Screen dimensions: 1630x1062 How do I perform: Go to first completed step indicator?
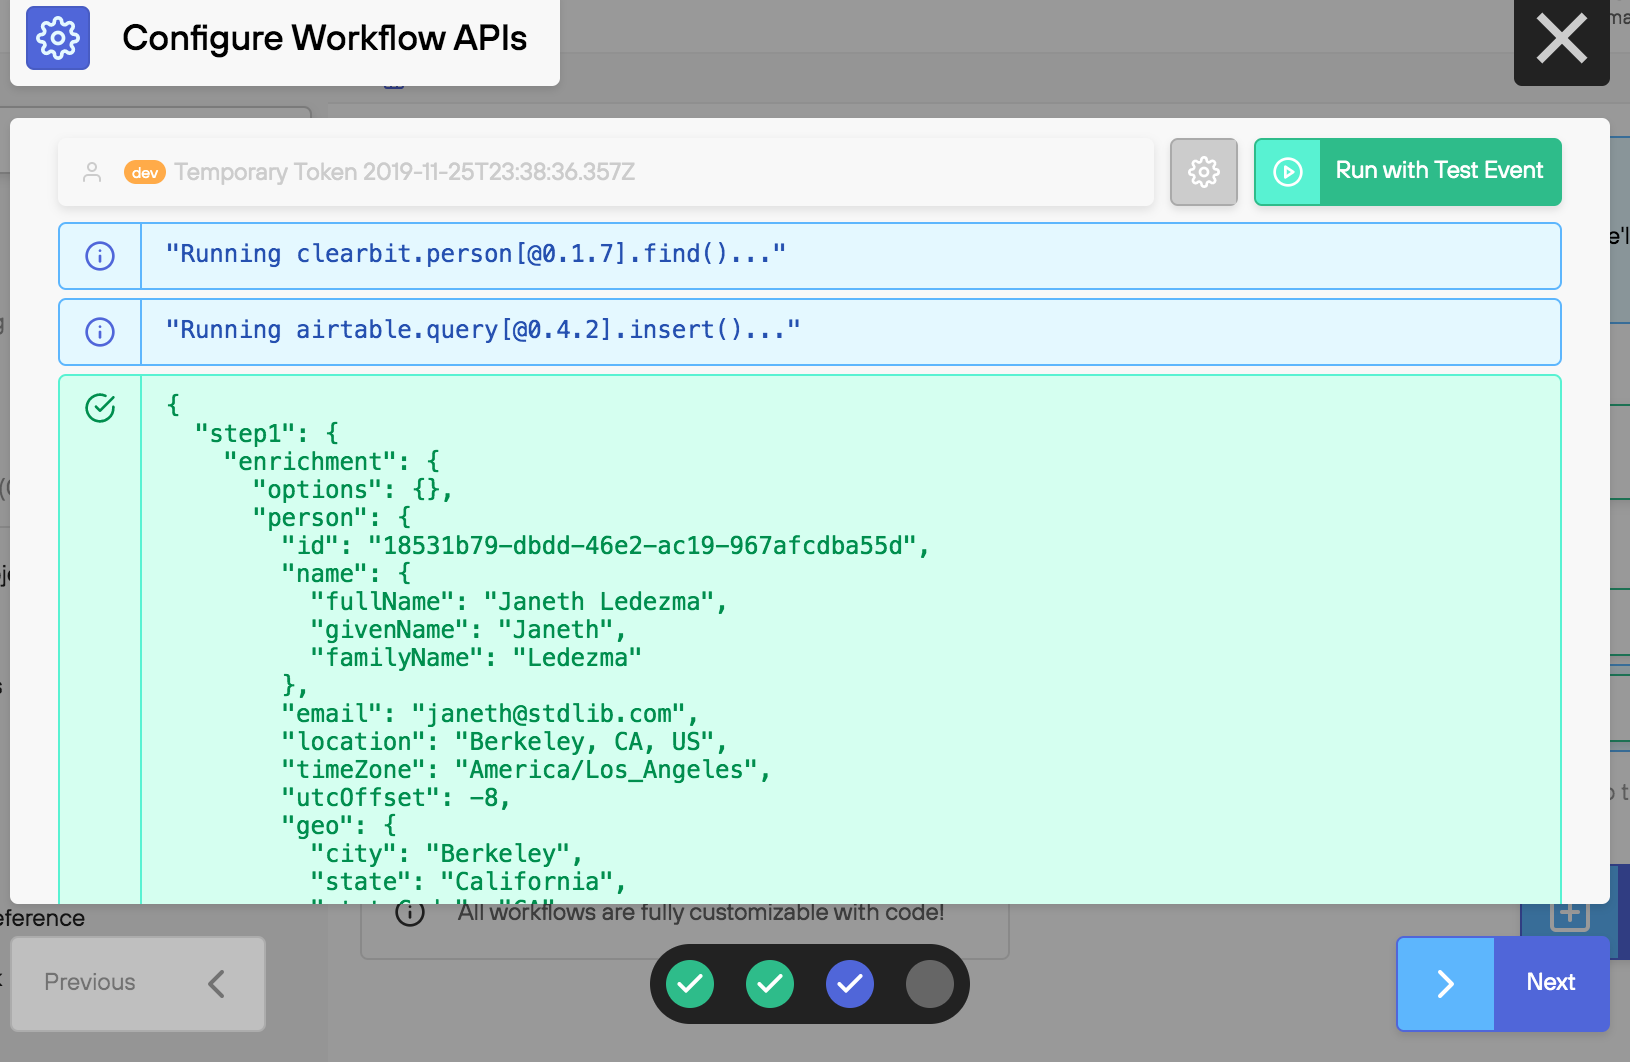click(x=690, y=984)
